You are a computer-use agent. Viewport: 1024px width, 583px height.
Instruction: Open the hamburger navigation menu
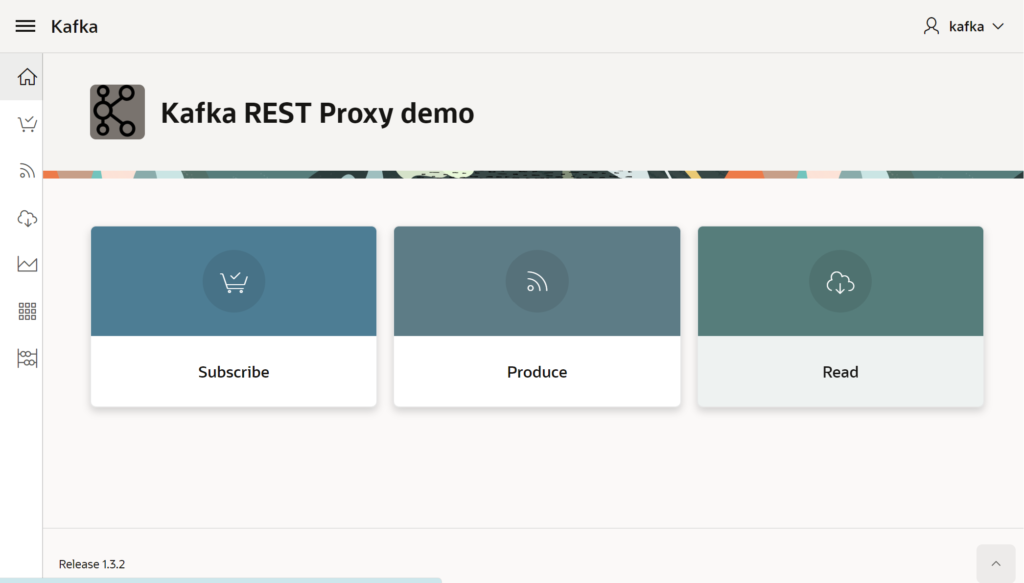tap(25, 26)
